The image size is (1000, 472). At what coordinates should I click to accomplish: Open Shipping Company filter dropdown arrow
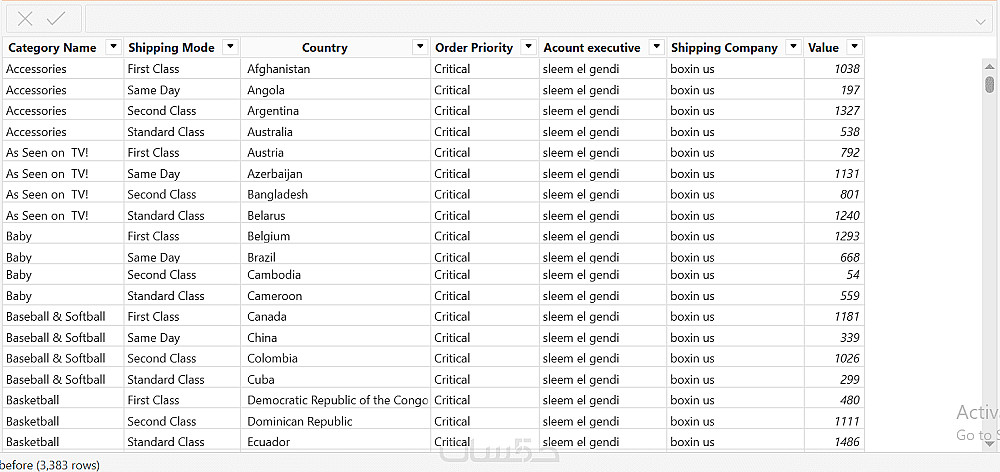[793, 47]
